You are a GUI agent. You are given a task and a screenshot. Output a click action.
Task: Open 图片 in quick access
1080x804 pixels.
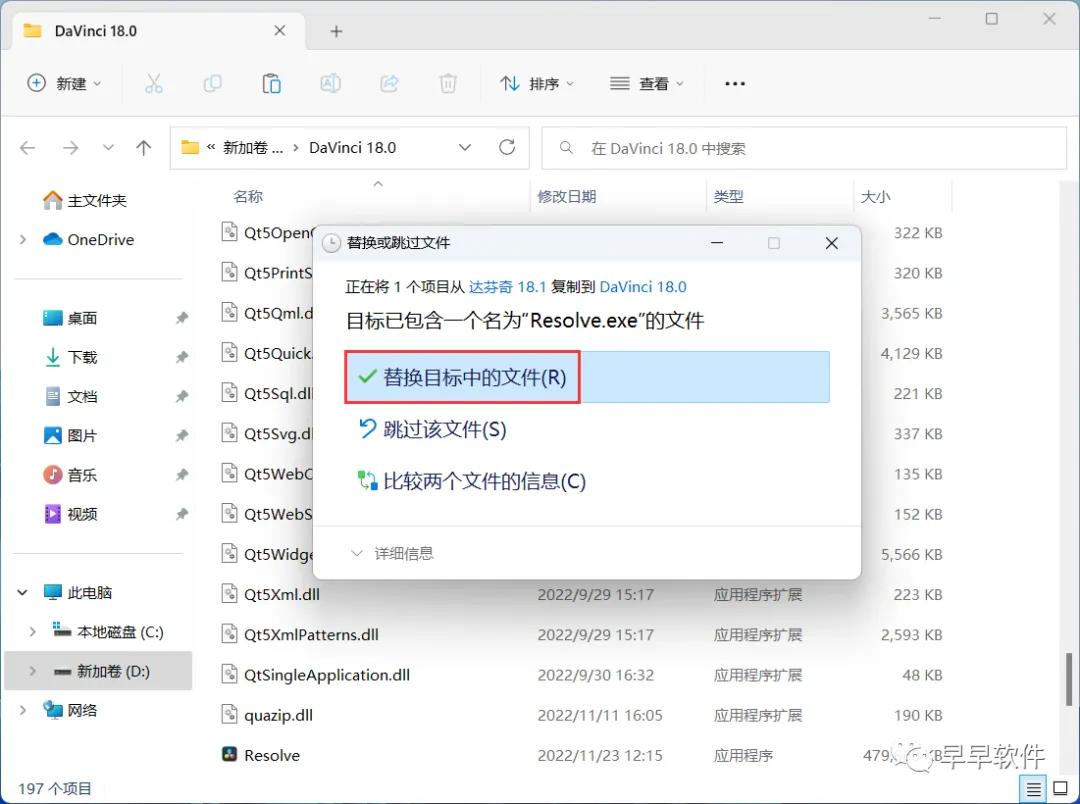pyautogui.click(x=70, y=436)
